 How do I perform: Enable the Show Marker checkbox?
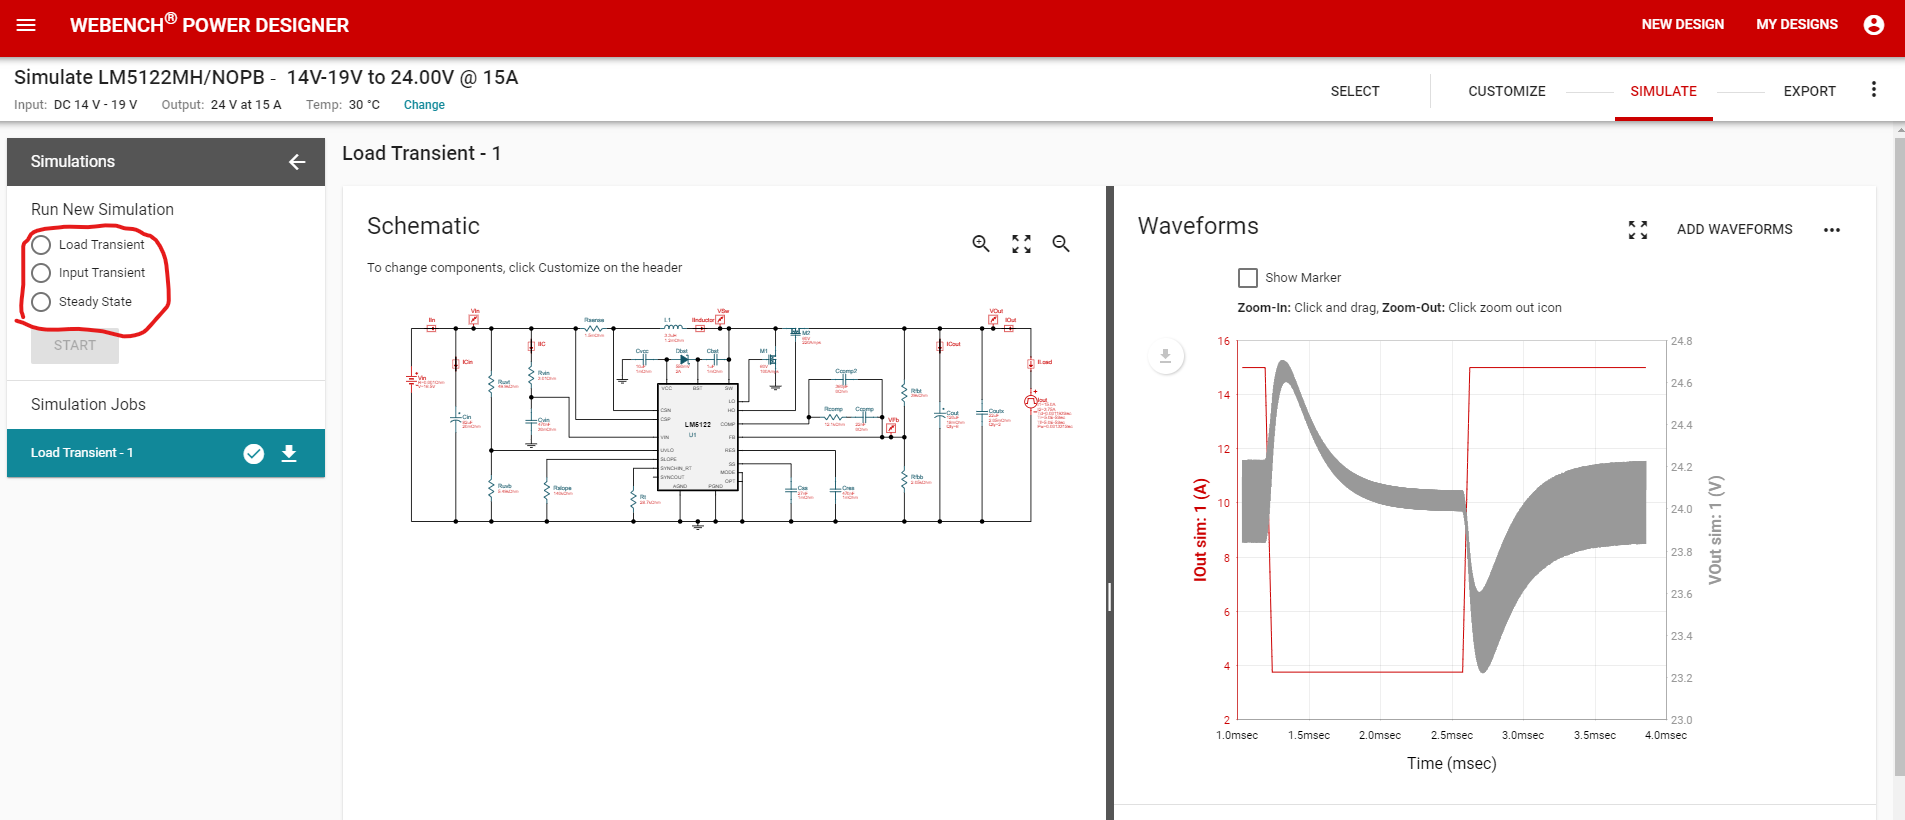pyautogui.click(x=1248, y=278)
